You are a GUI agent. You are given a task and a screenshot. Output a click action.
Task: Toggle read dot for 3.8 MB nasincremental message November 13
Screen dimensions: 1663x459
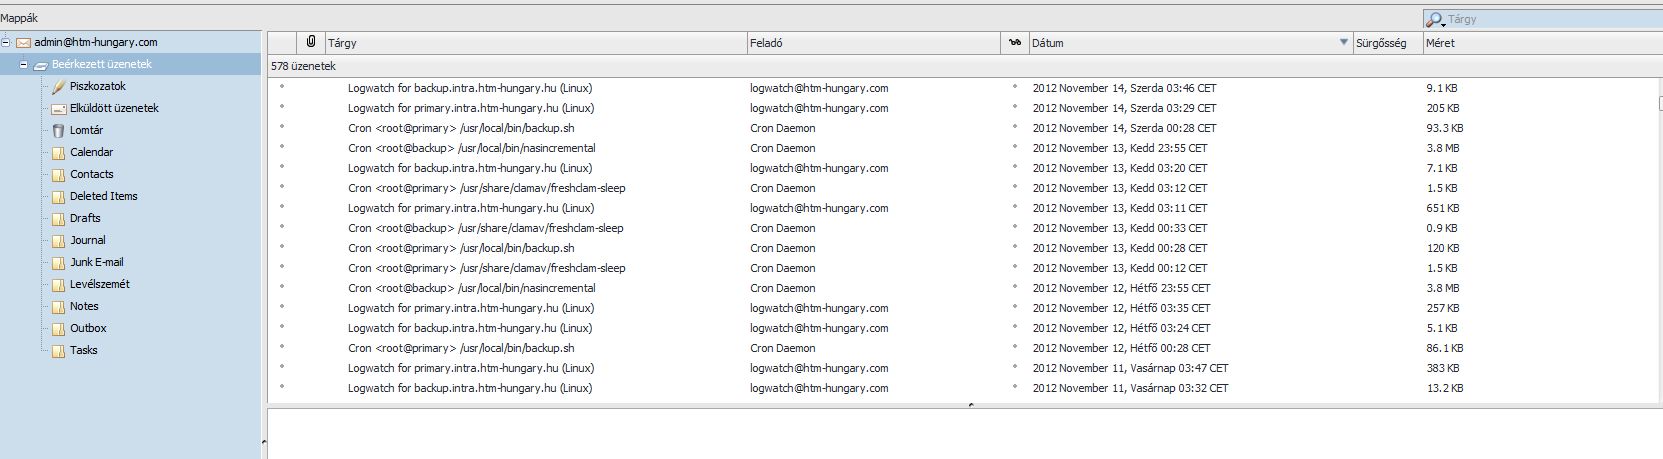(x=1014, y=147)
